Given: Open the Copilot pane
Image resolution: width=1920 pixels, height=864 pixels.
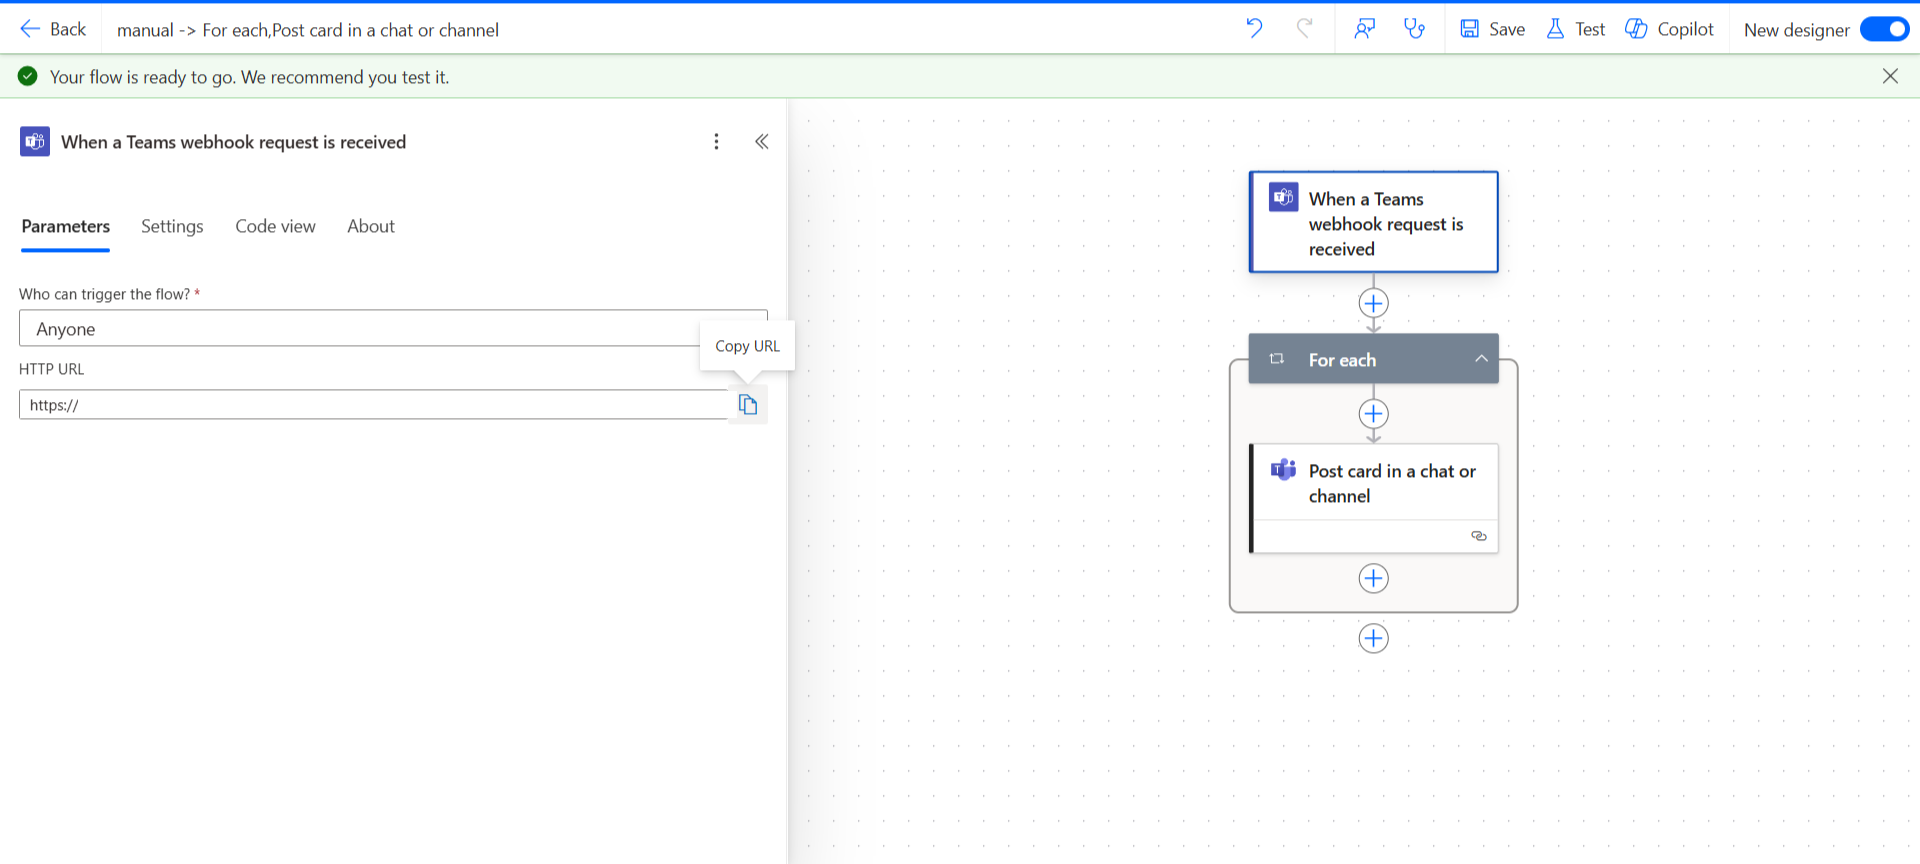Looking at the screenshot, I should point(1669,29).
